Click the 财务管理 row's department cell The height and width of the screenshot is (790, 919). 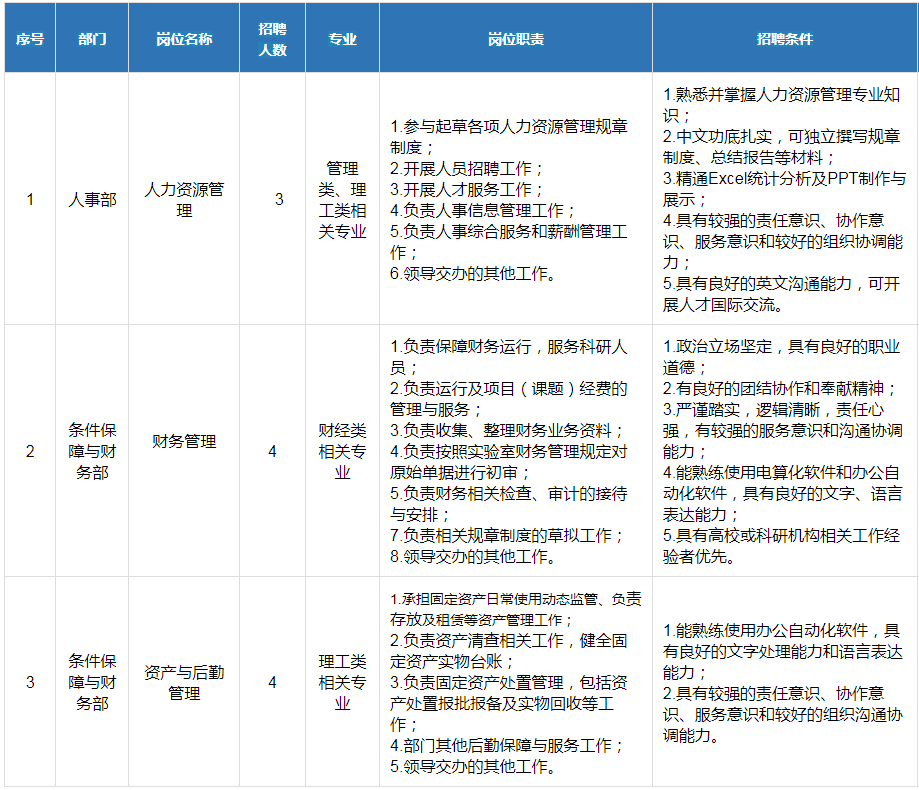[92, 451]
